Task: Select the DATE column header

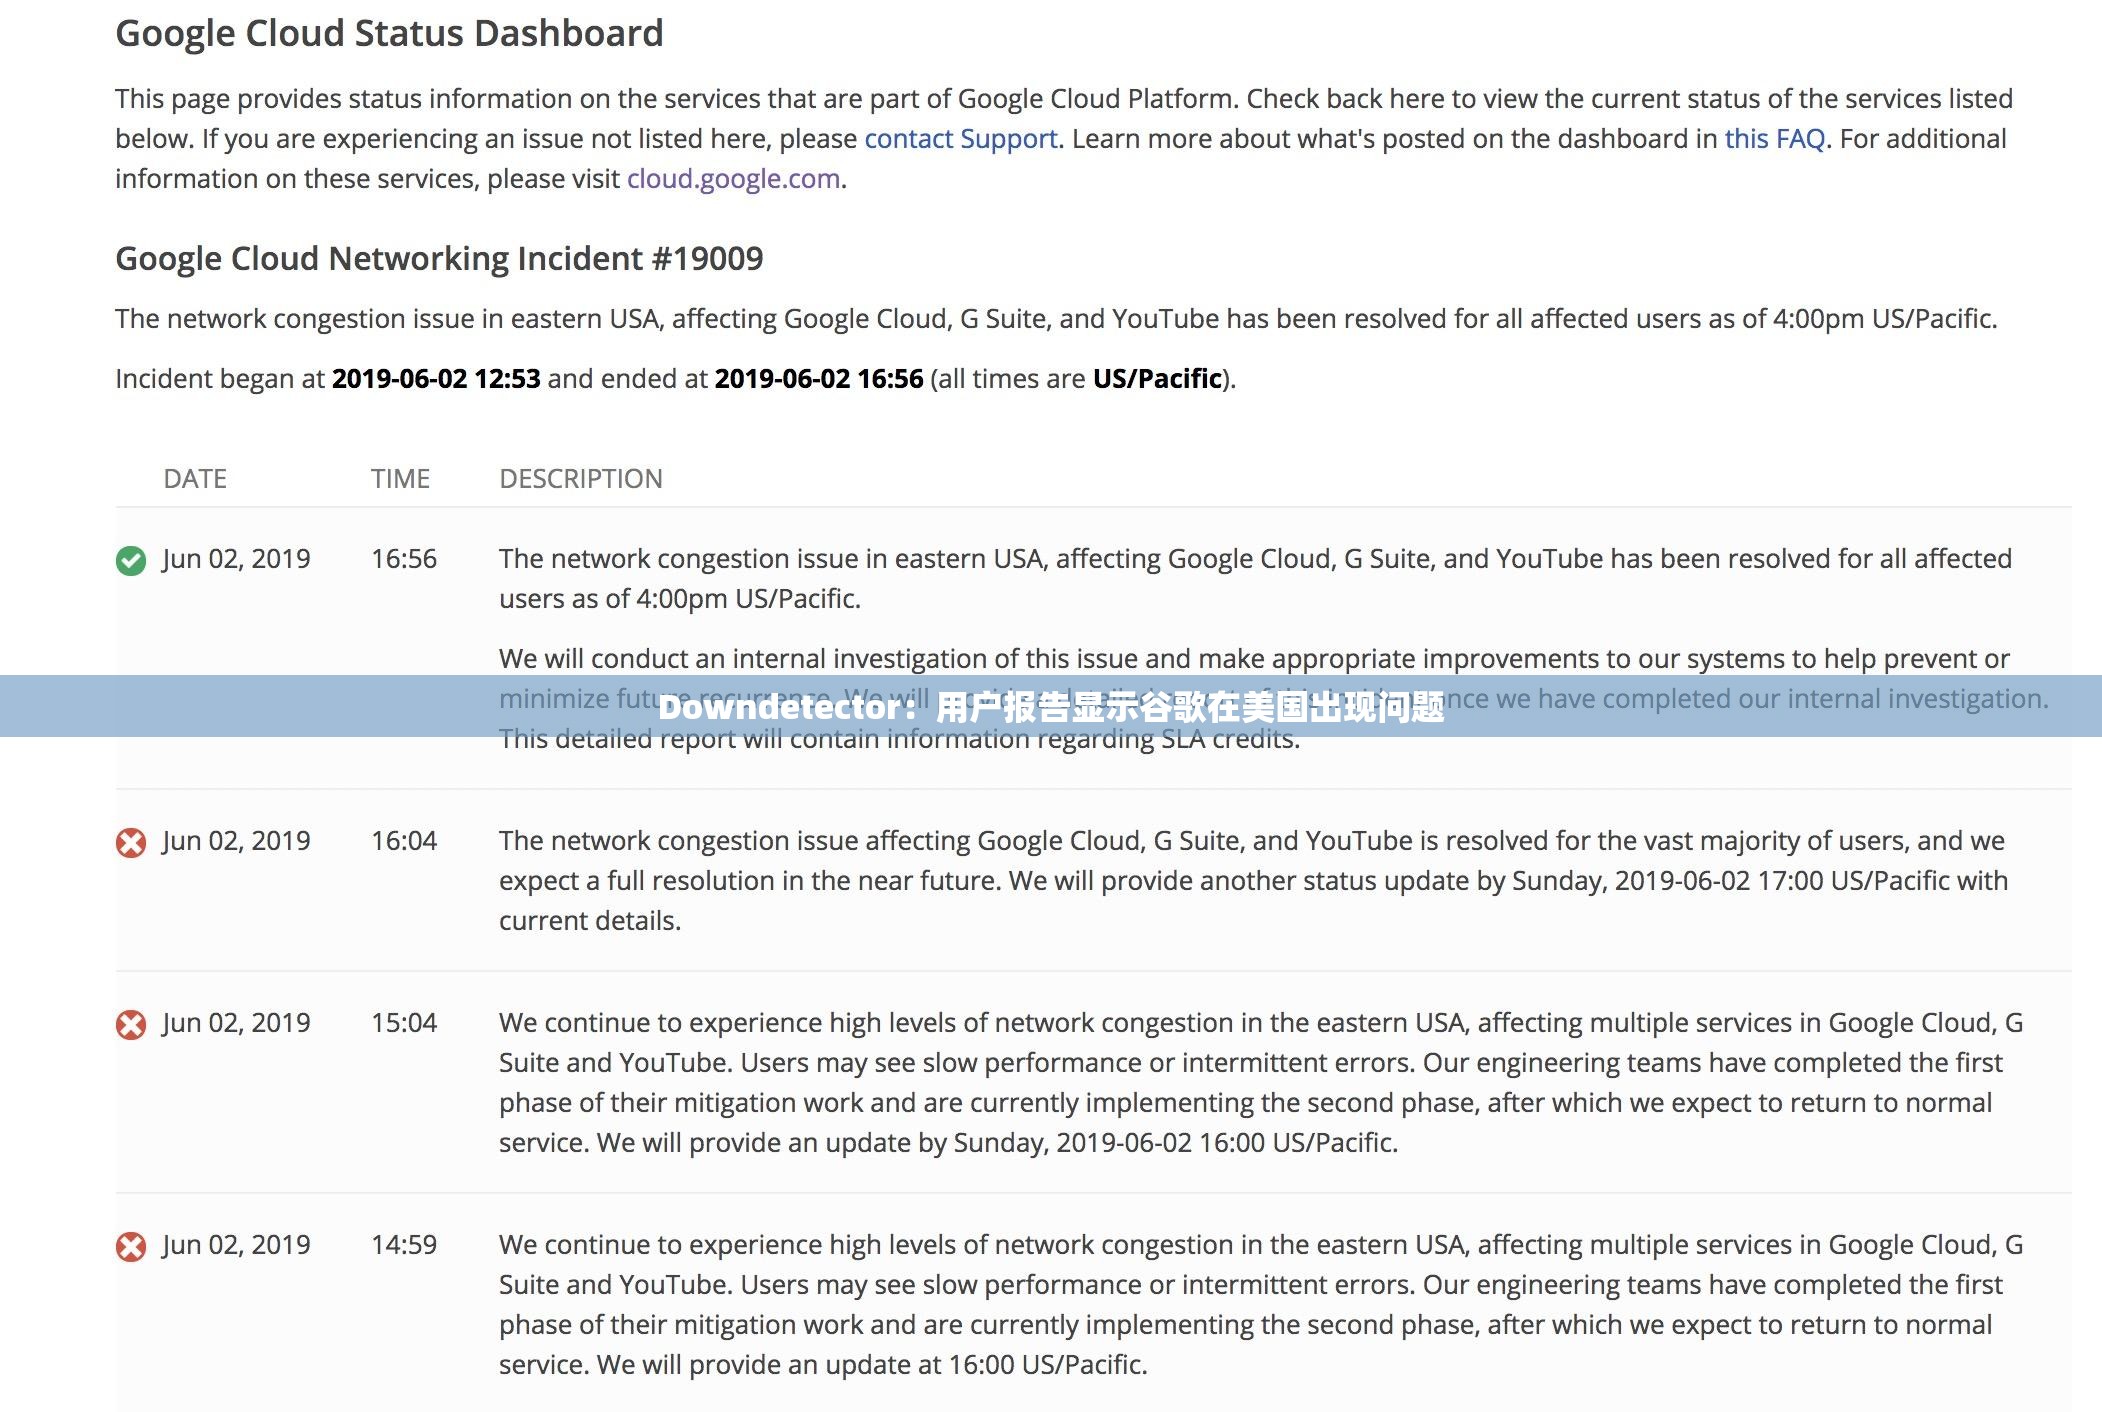Action: (195, 479)
